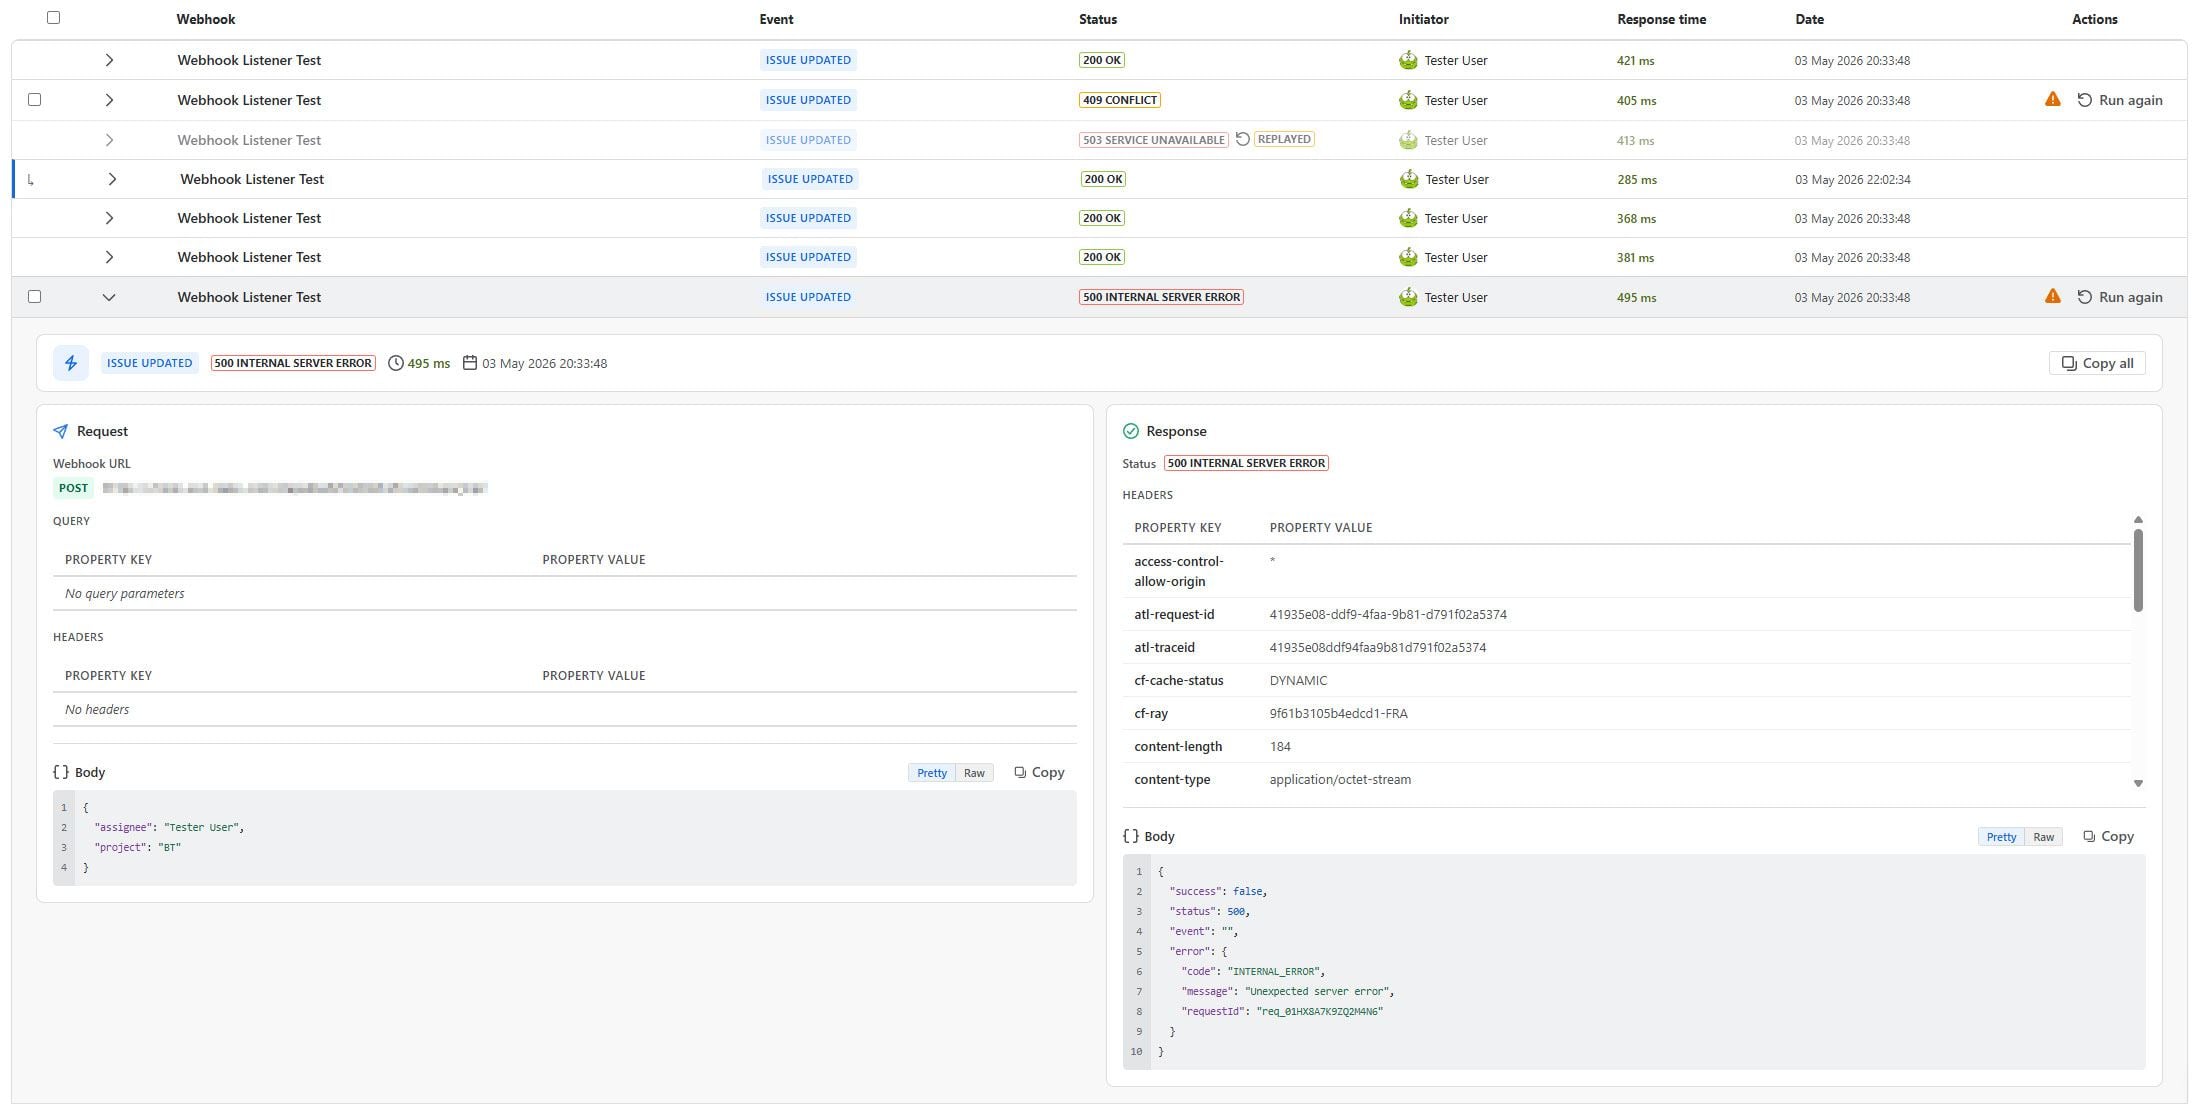Viewport: 2199px width, 1115px height.
Task: Click the lightning bolt icon in detail header
Action: 71,363
